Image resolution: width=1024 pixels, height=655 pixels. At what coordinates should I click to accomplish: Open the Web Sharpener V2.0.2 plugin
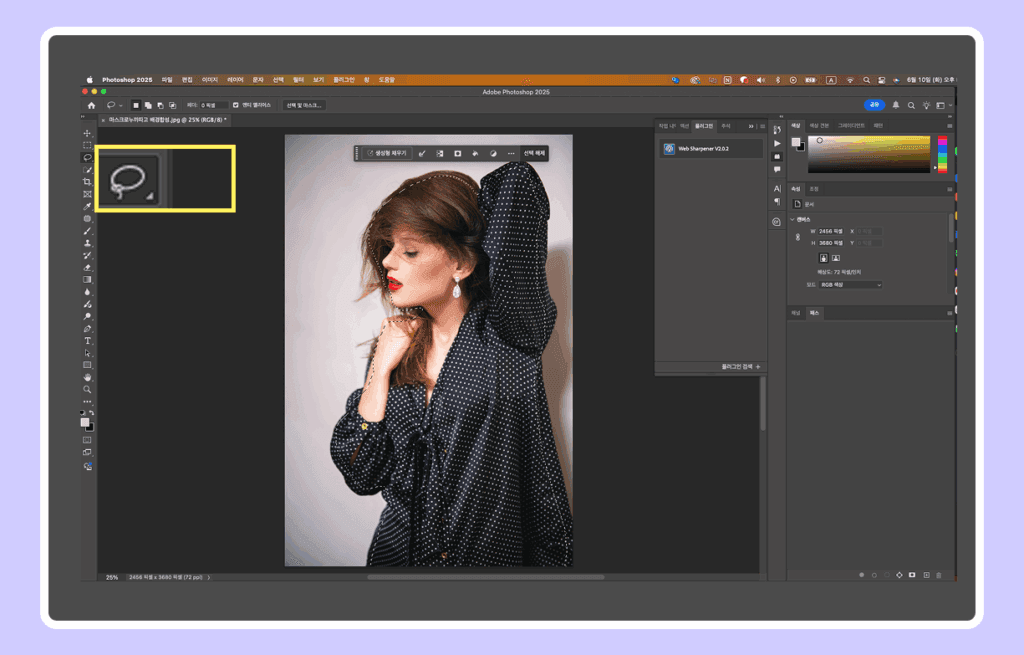[x=711, y=149]
